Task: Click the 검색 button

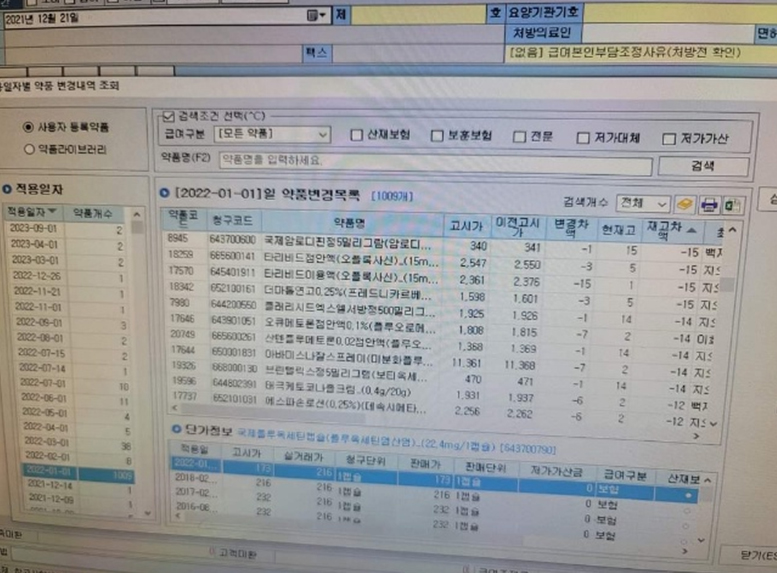Action: tap(703, 166)
